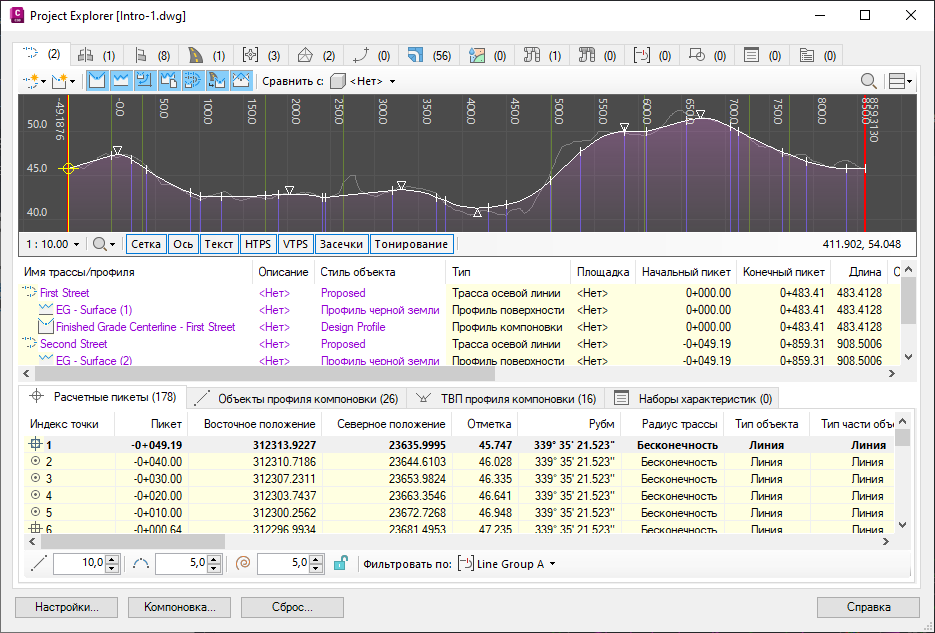Click the line interval input field 10,0

[x=79, y=563]
